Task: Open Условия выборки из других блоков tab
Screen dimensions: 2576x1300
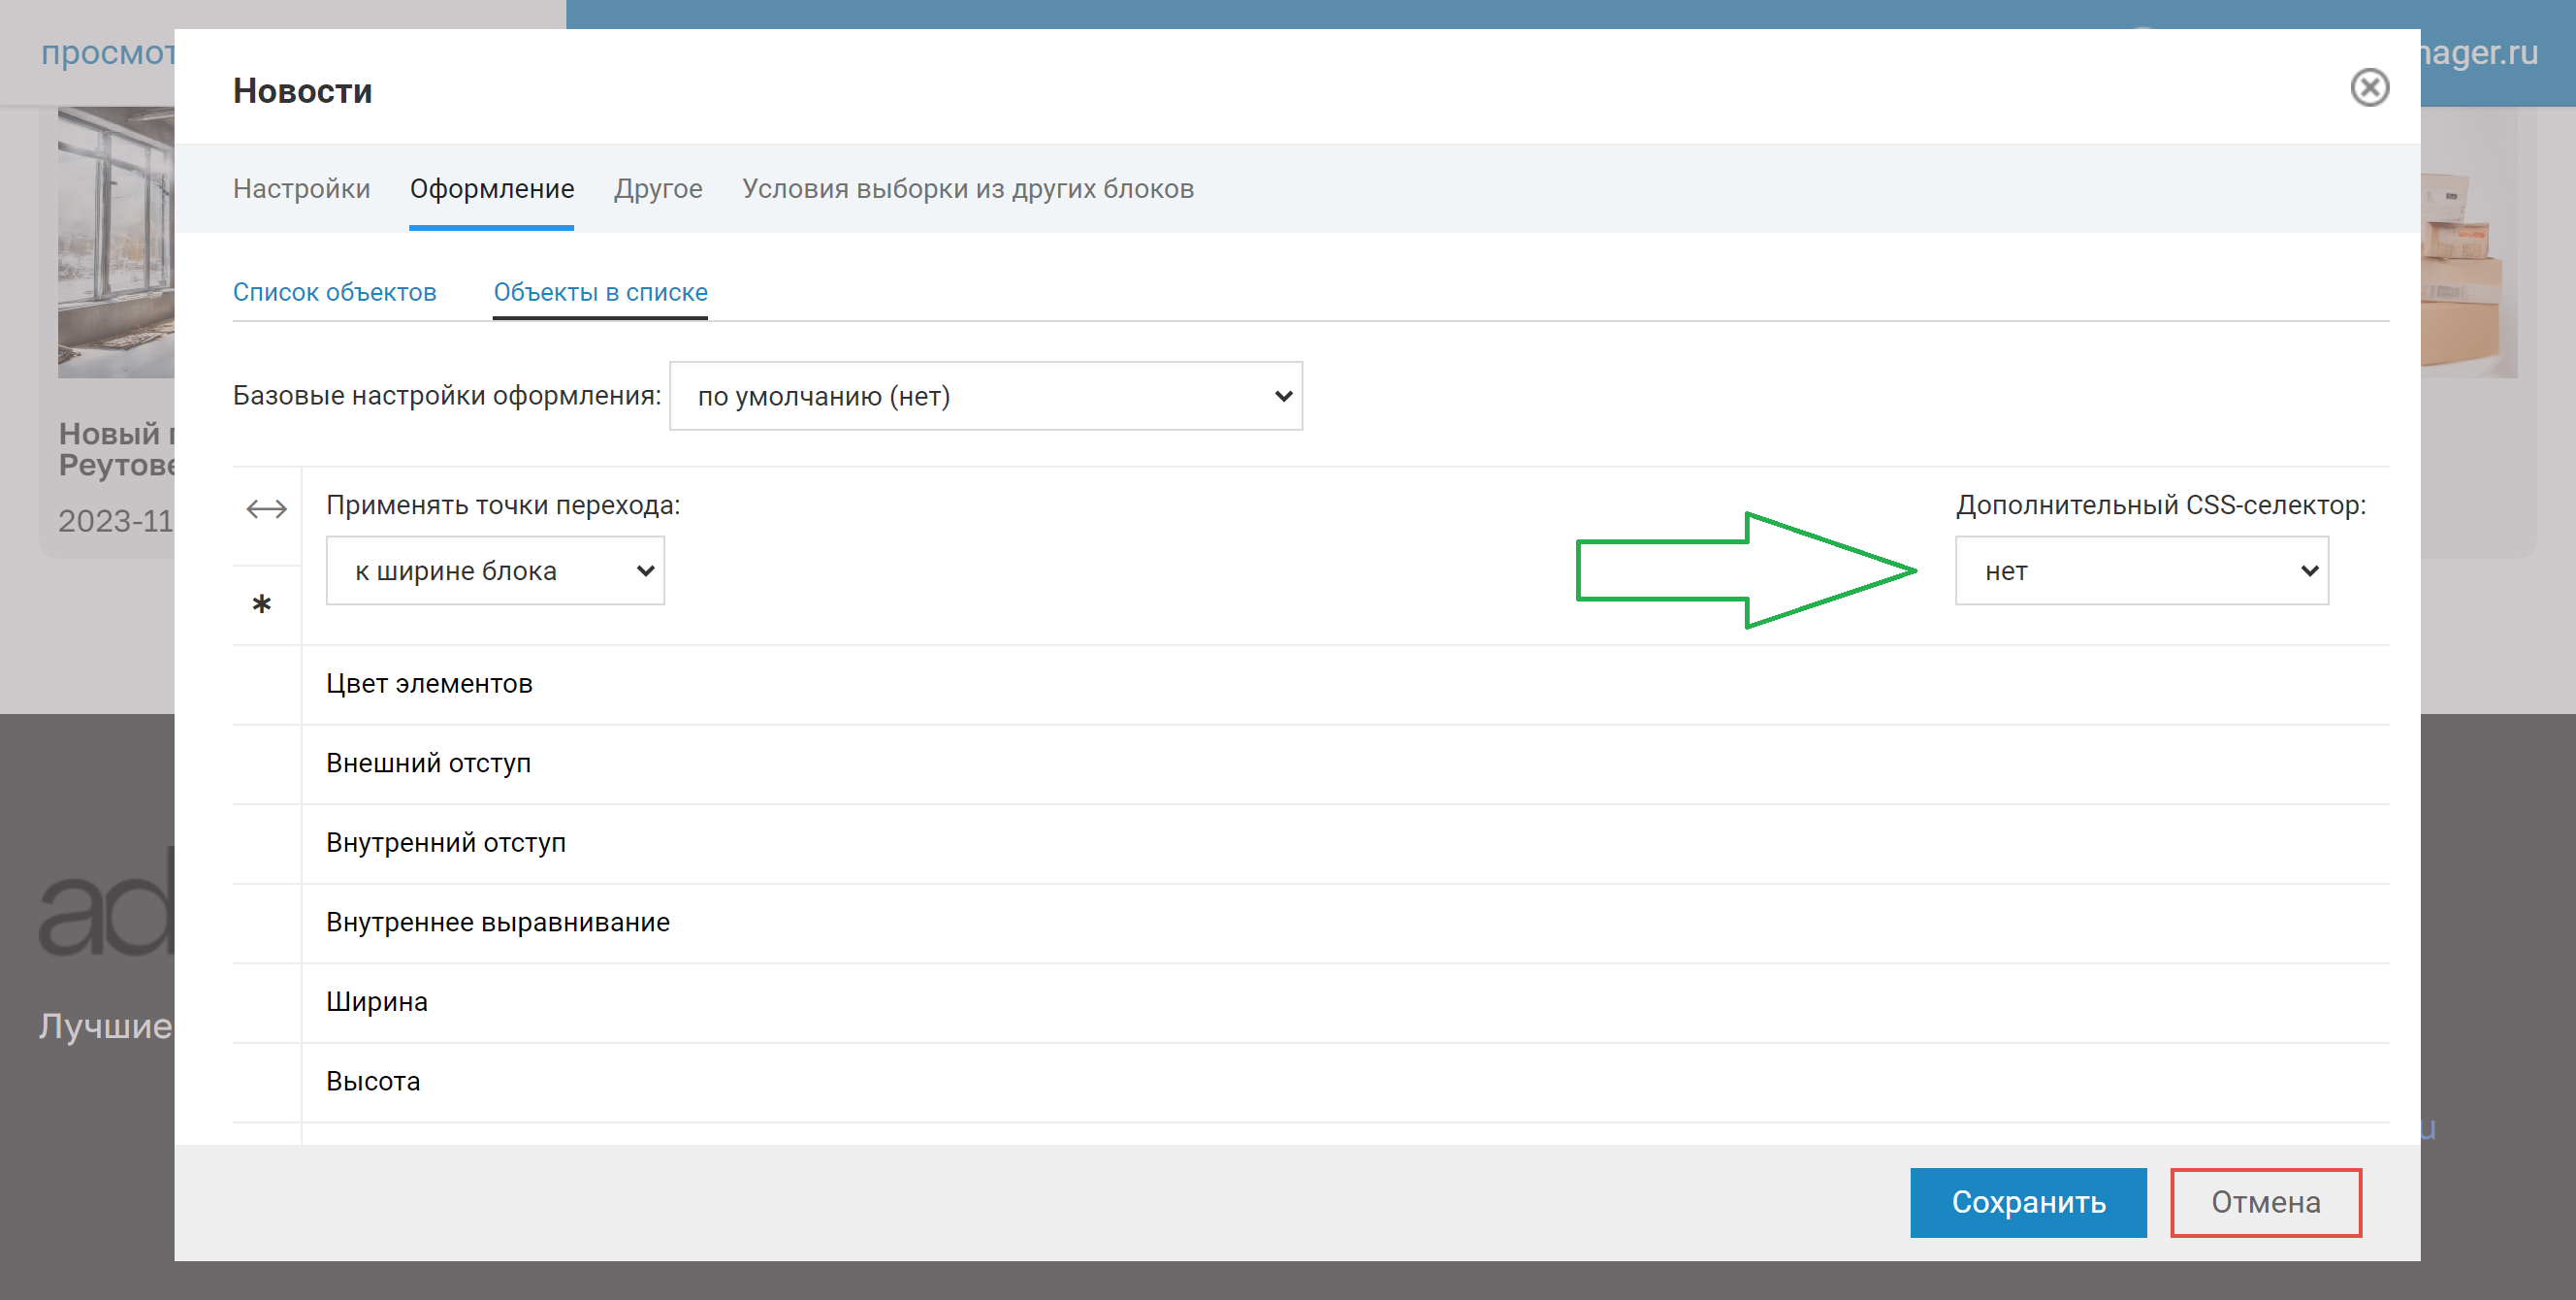Action: [967, 189]
